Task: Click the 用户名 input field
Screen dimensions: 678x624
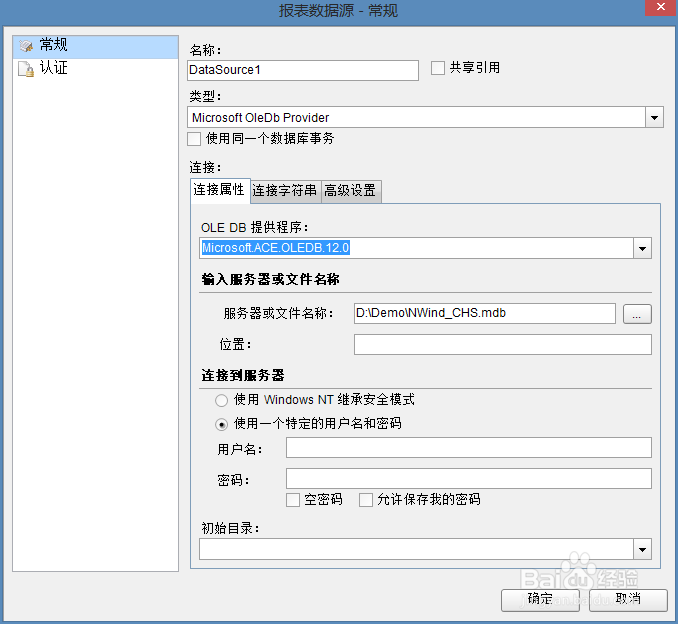Action: 469,448
